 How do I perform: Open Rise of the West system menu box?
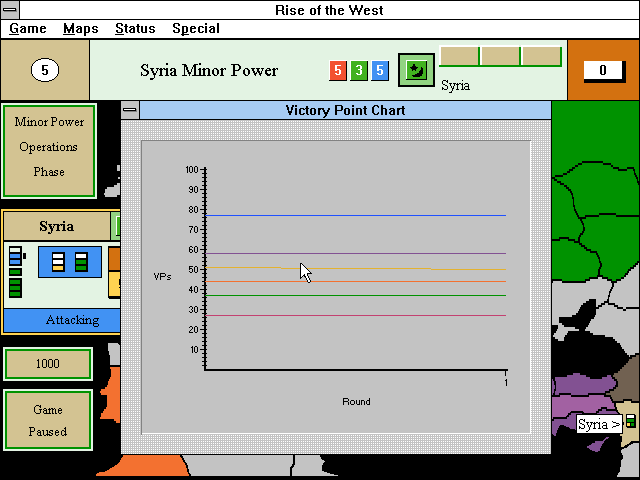coord(10,10)
